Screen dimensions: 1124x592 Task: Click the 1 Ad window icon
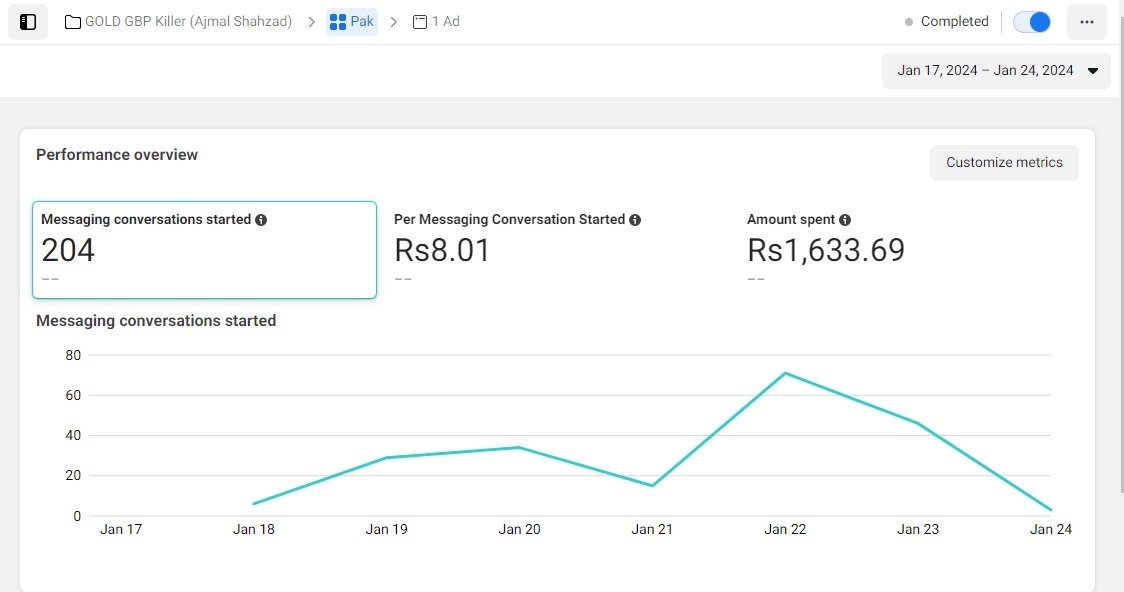click(420, 22)
